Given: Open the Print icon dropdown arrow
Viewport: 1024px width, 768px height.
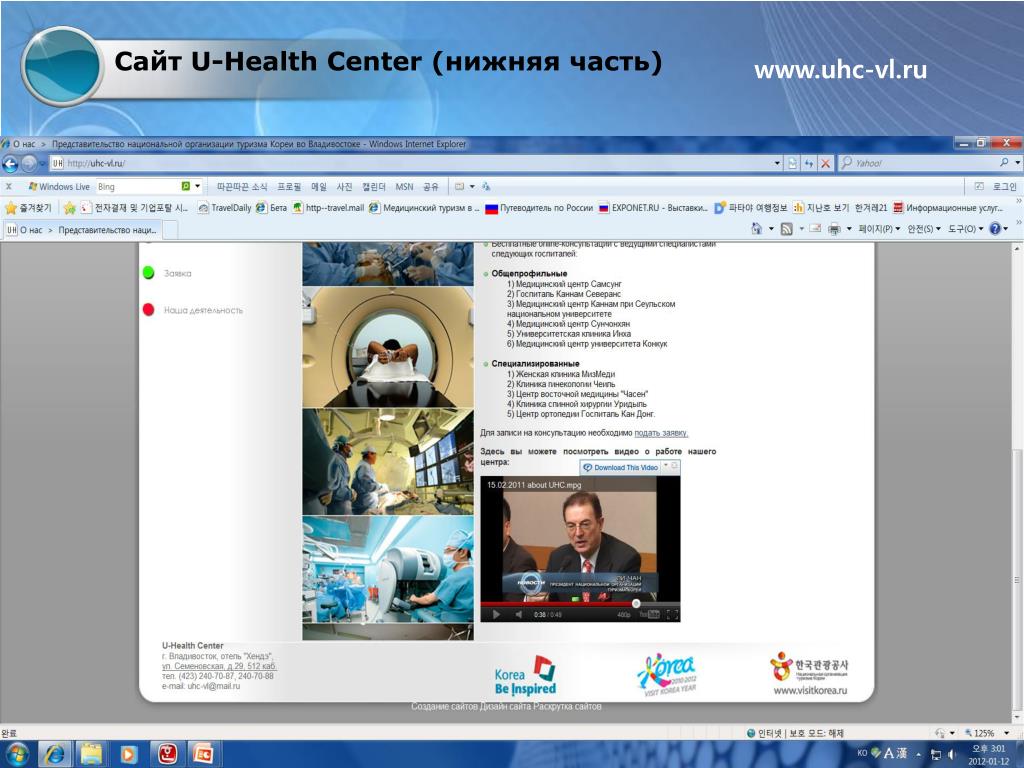Looking at the screenshot, I should coord(849,229).
